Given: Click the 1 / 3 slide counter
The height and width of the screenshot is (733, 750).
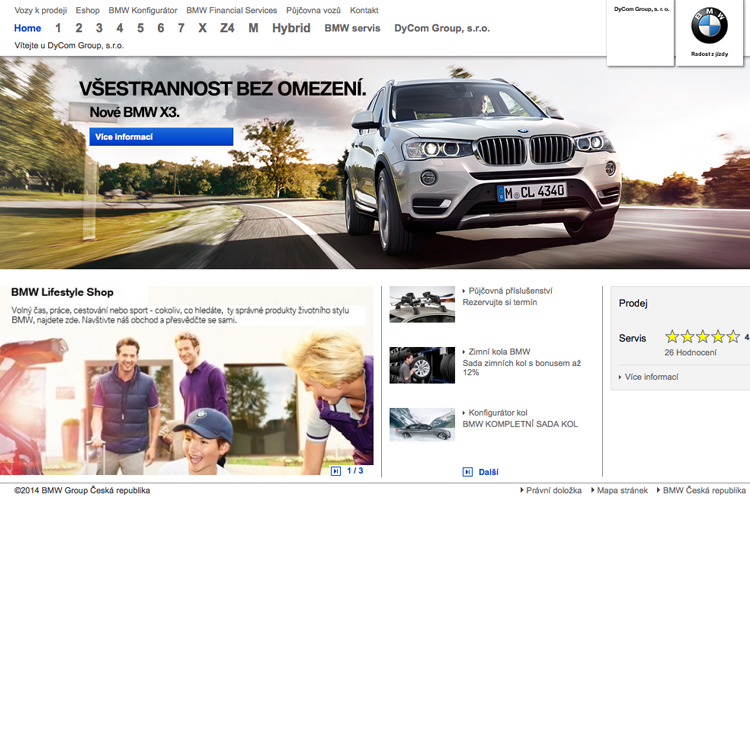Looking at the screenshot, I should [355, 471].
